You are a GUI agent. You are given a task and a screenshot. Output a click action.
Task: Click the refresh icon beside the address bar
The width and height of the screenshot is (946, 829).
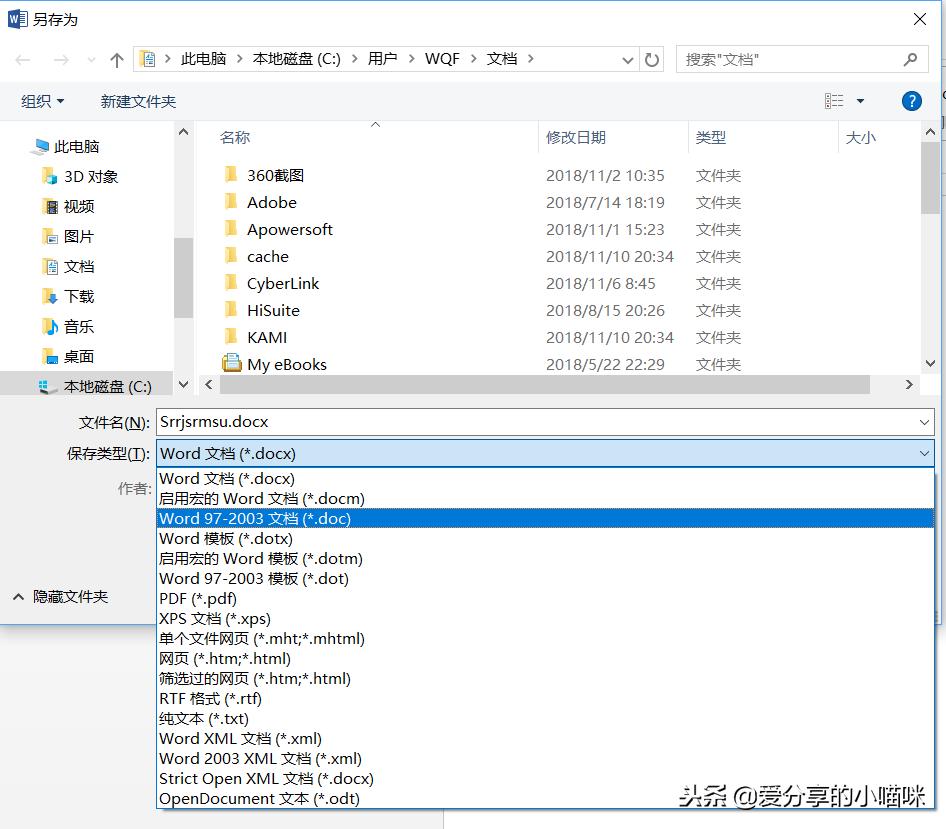[652, 59]
